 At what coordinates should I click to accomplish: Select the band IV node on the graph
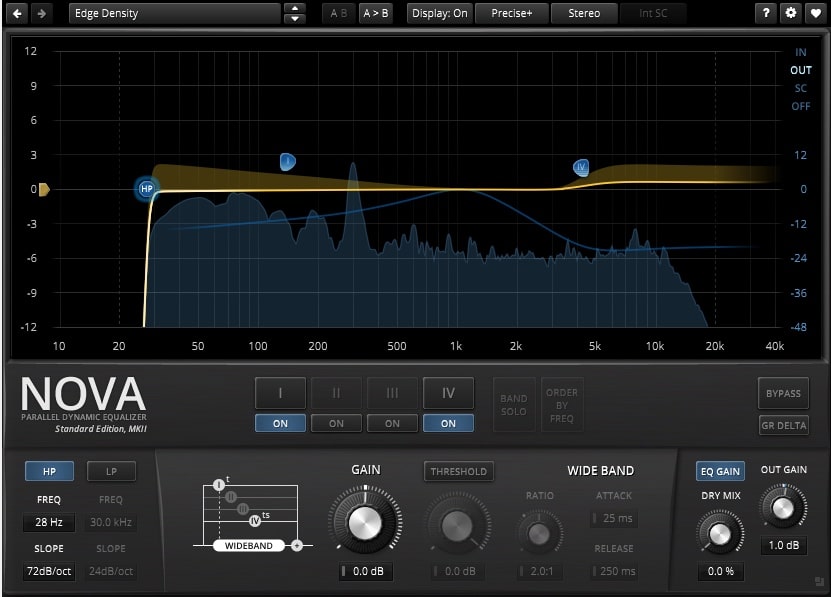[581, 168]
